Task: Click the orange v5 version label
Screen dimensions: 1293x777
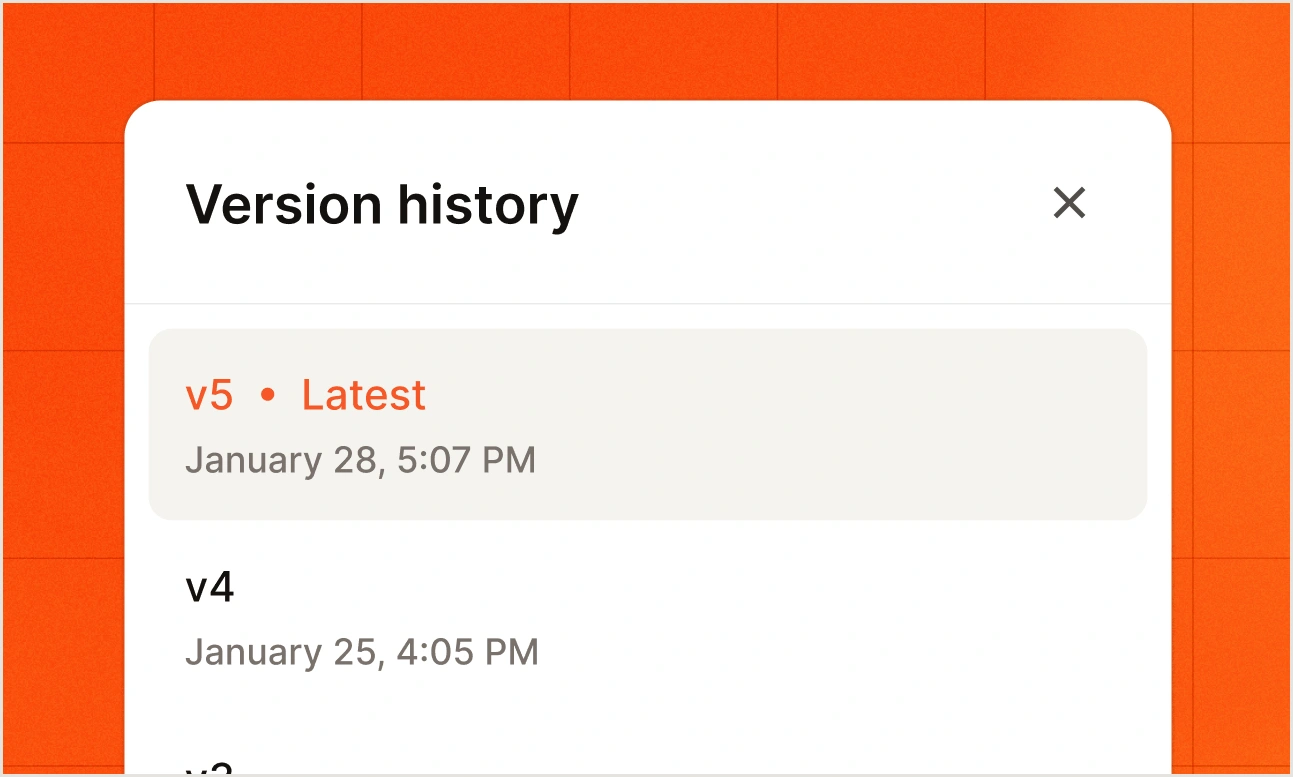Action: point(210,395)
